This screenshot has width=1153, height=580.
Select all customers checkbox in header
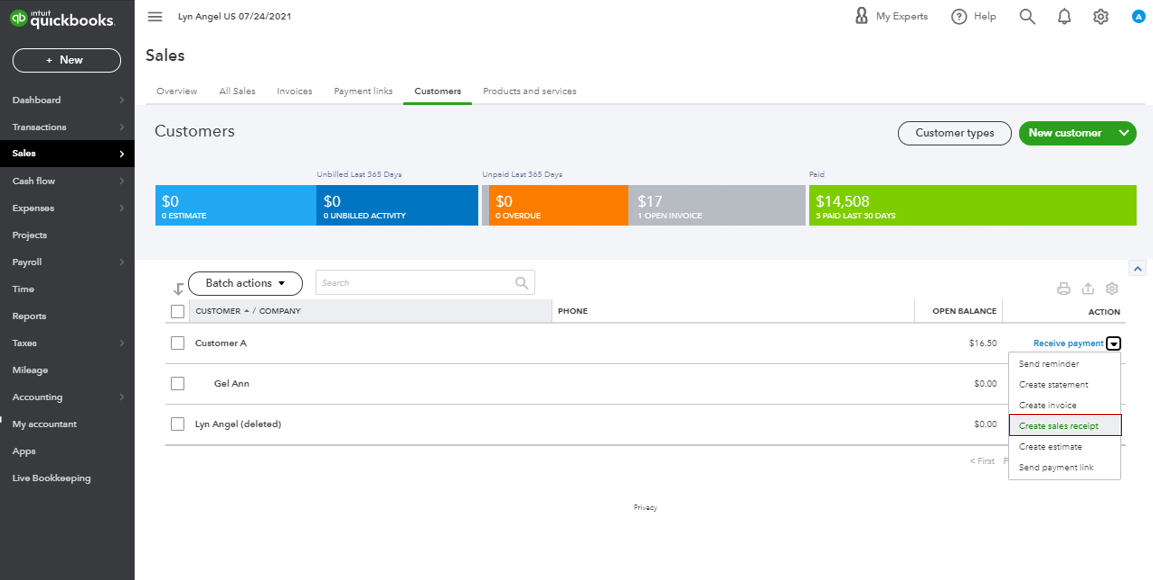pos(177,312)
